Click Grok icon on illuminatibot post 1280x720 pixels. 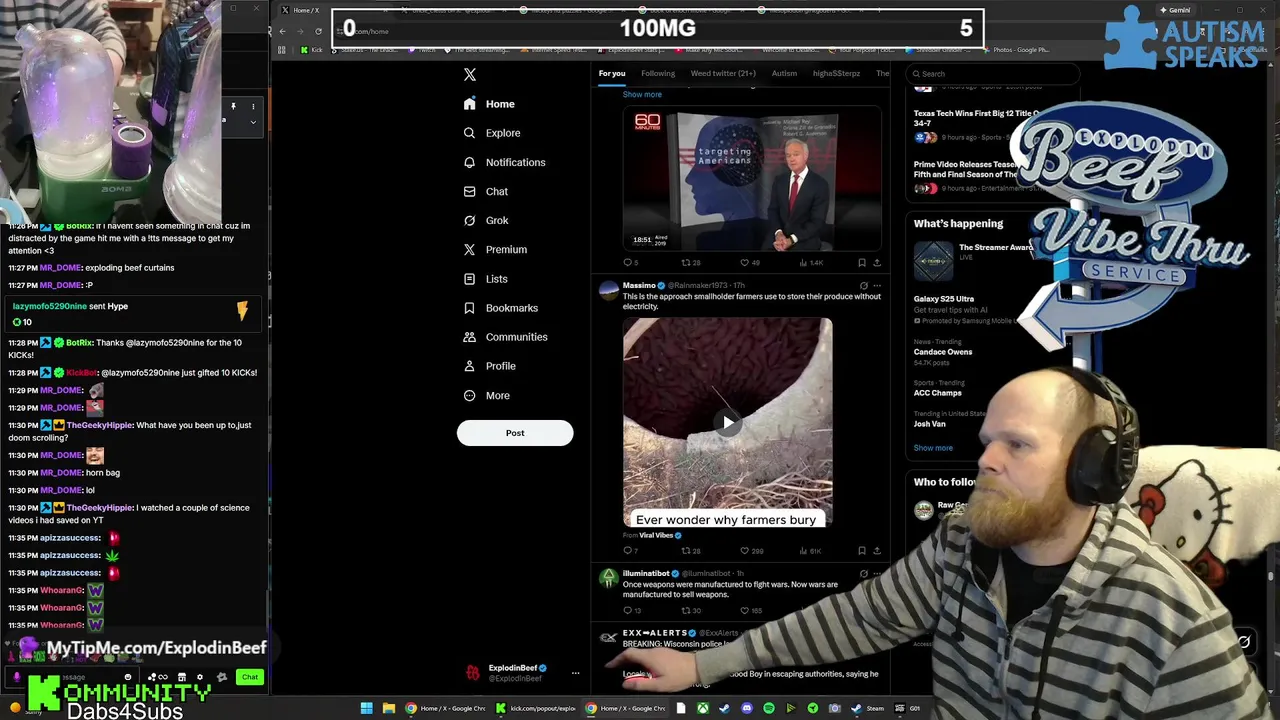pyautogui.click(x=864, y=574)
